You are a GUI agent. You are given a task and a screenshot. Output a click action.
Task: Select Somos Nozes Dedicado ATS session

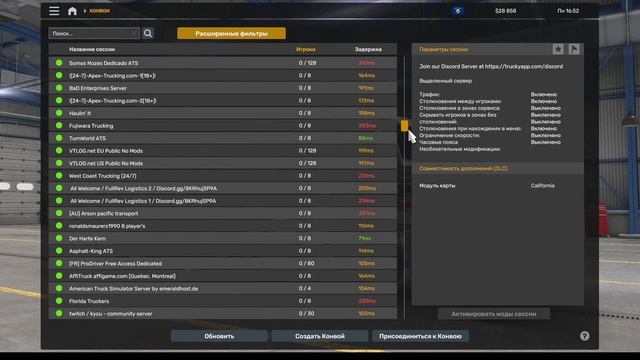pyautogui.click(x=222, y=63)
